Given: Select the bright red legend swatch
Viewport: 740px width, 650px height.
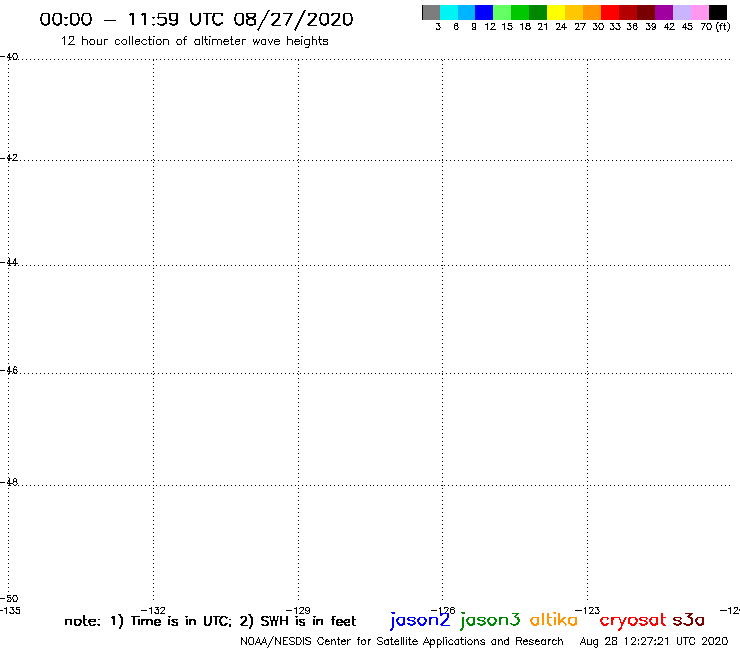Looking at the screenshot, I should pos(610,12).
